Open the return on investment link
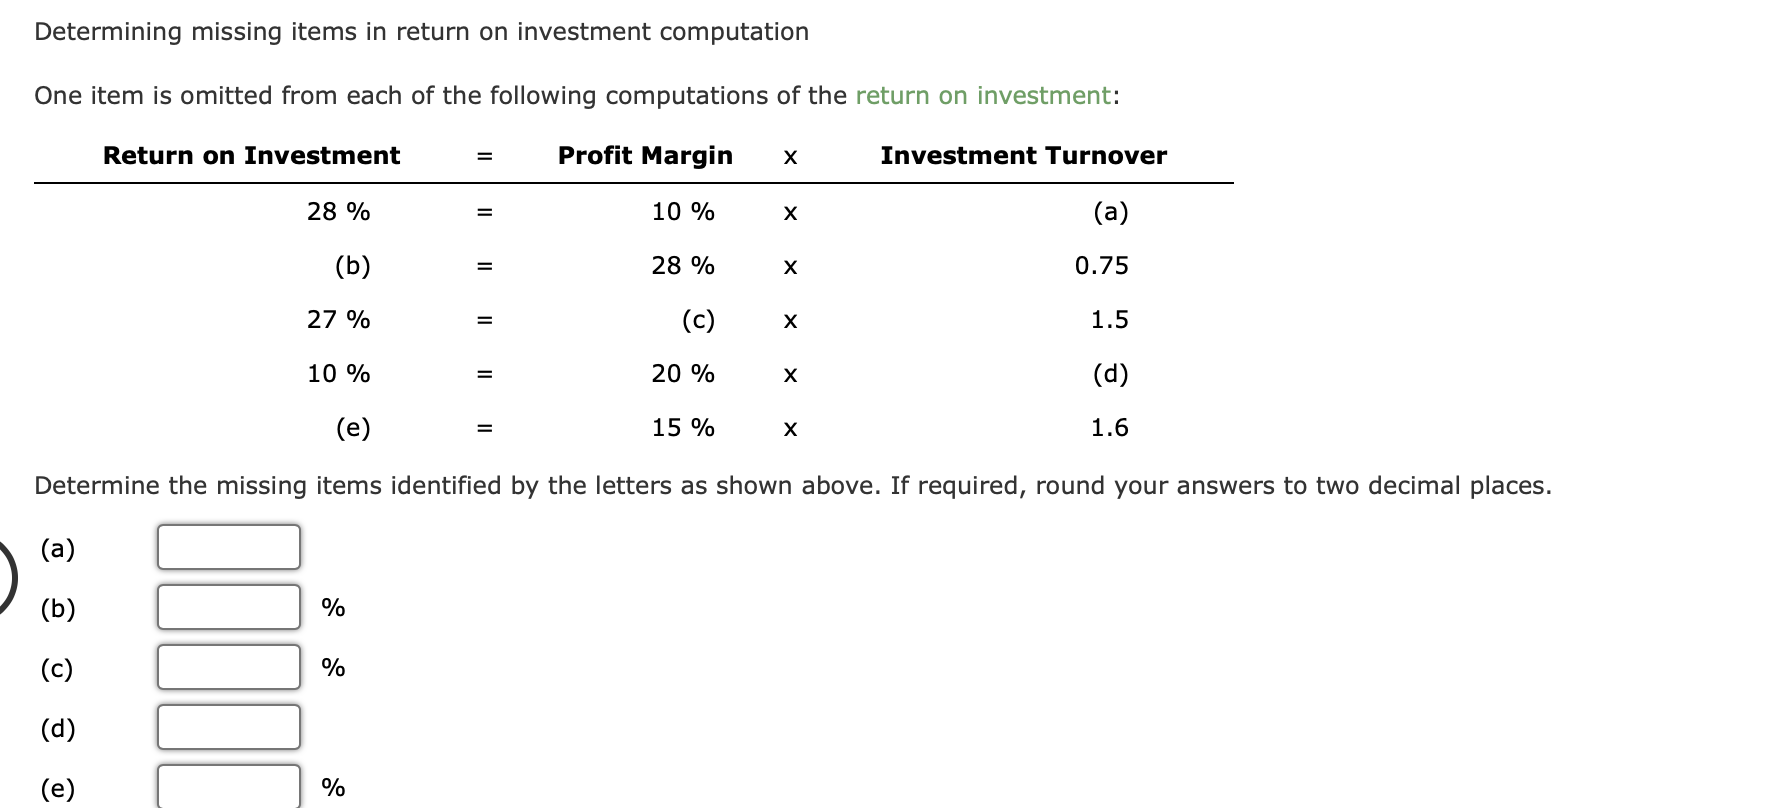This screenshot has height=808, width=1772. click(x=983, y=95)
